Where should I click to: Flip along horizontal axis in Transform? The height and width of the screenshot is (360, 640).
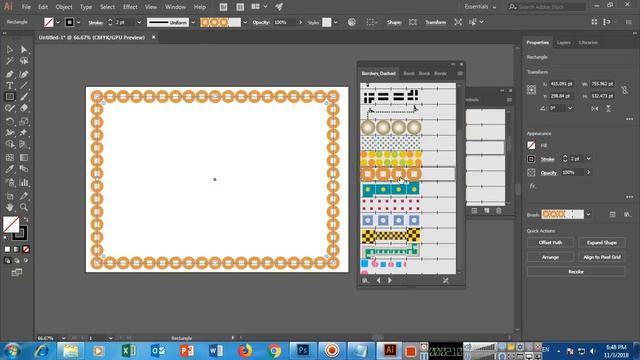pos(595,109)
